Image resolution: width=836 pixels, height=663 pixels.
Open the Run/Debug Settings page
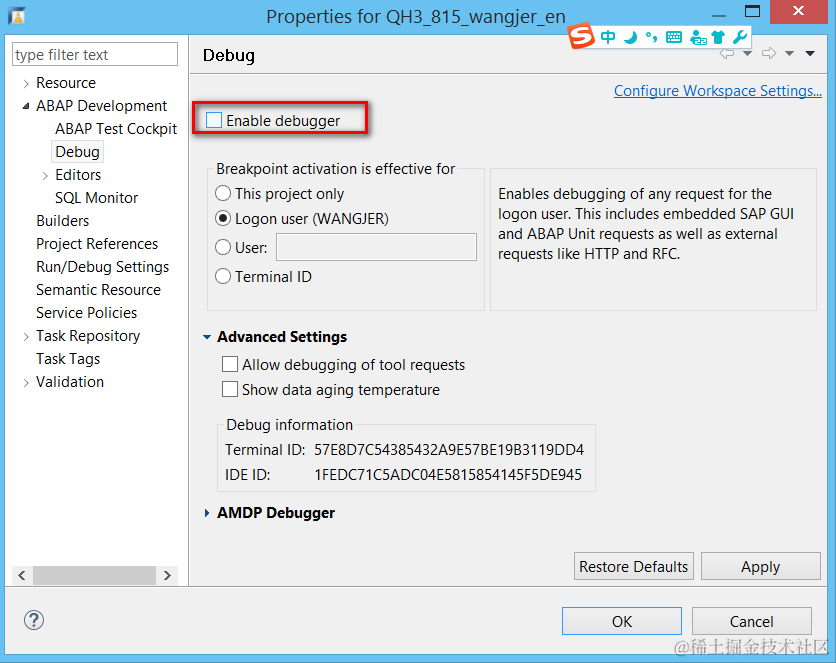102,266
